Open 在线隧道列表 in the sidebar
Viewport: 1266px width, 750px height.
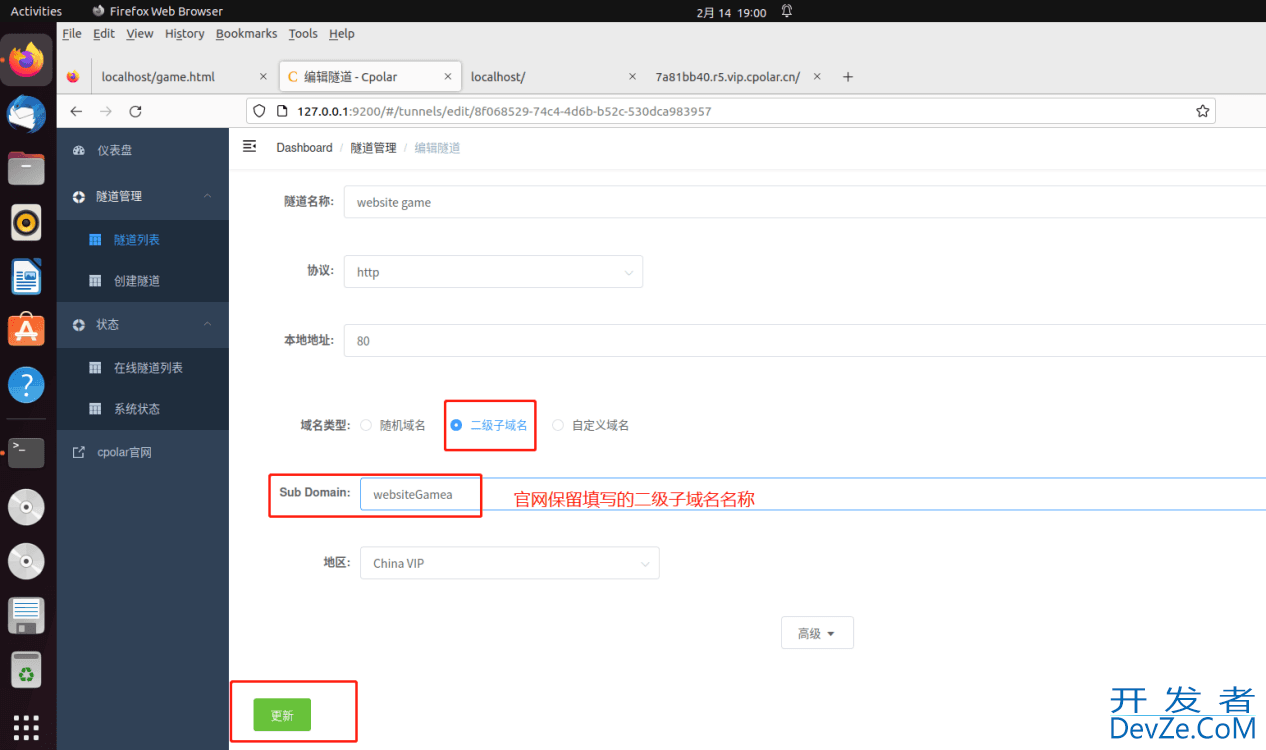click(143, 368)
